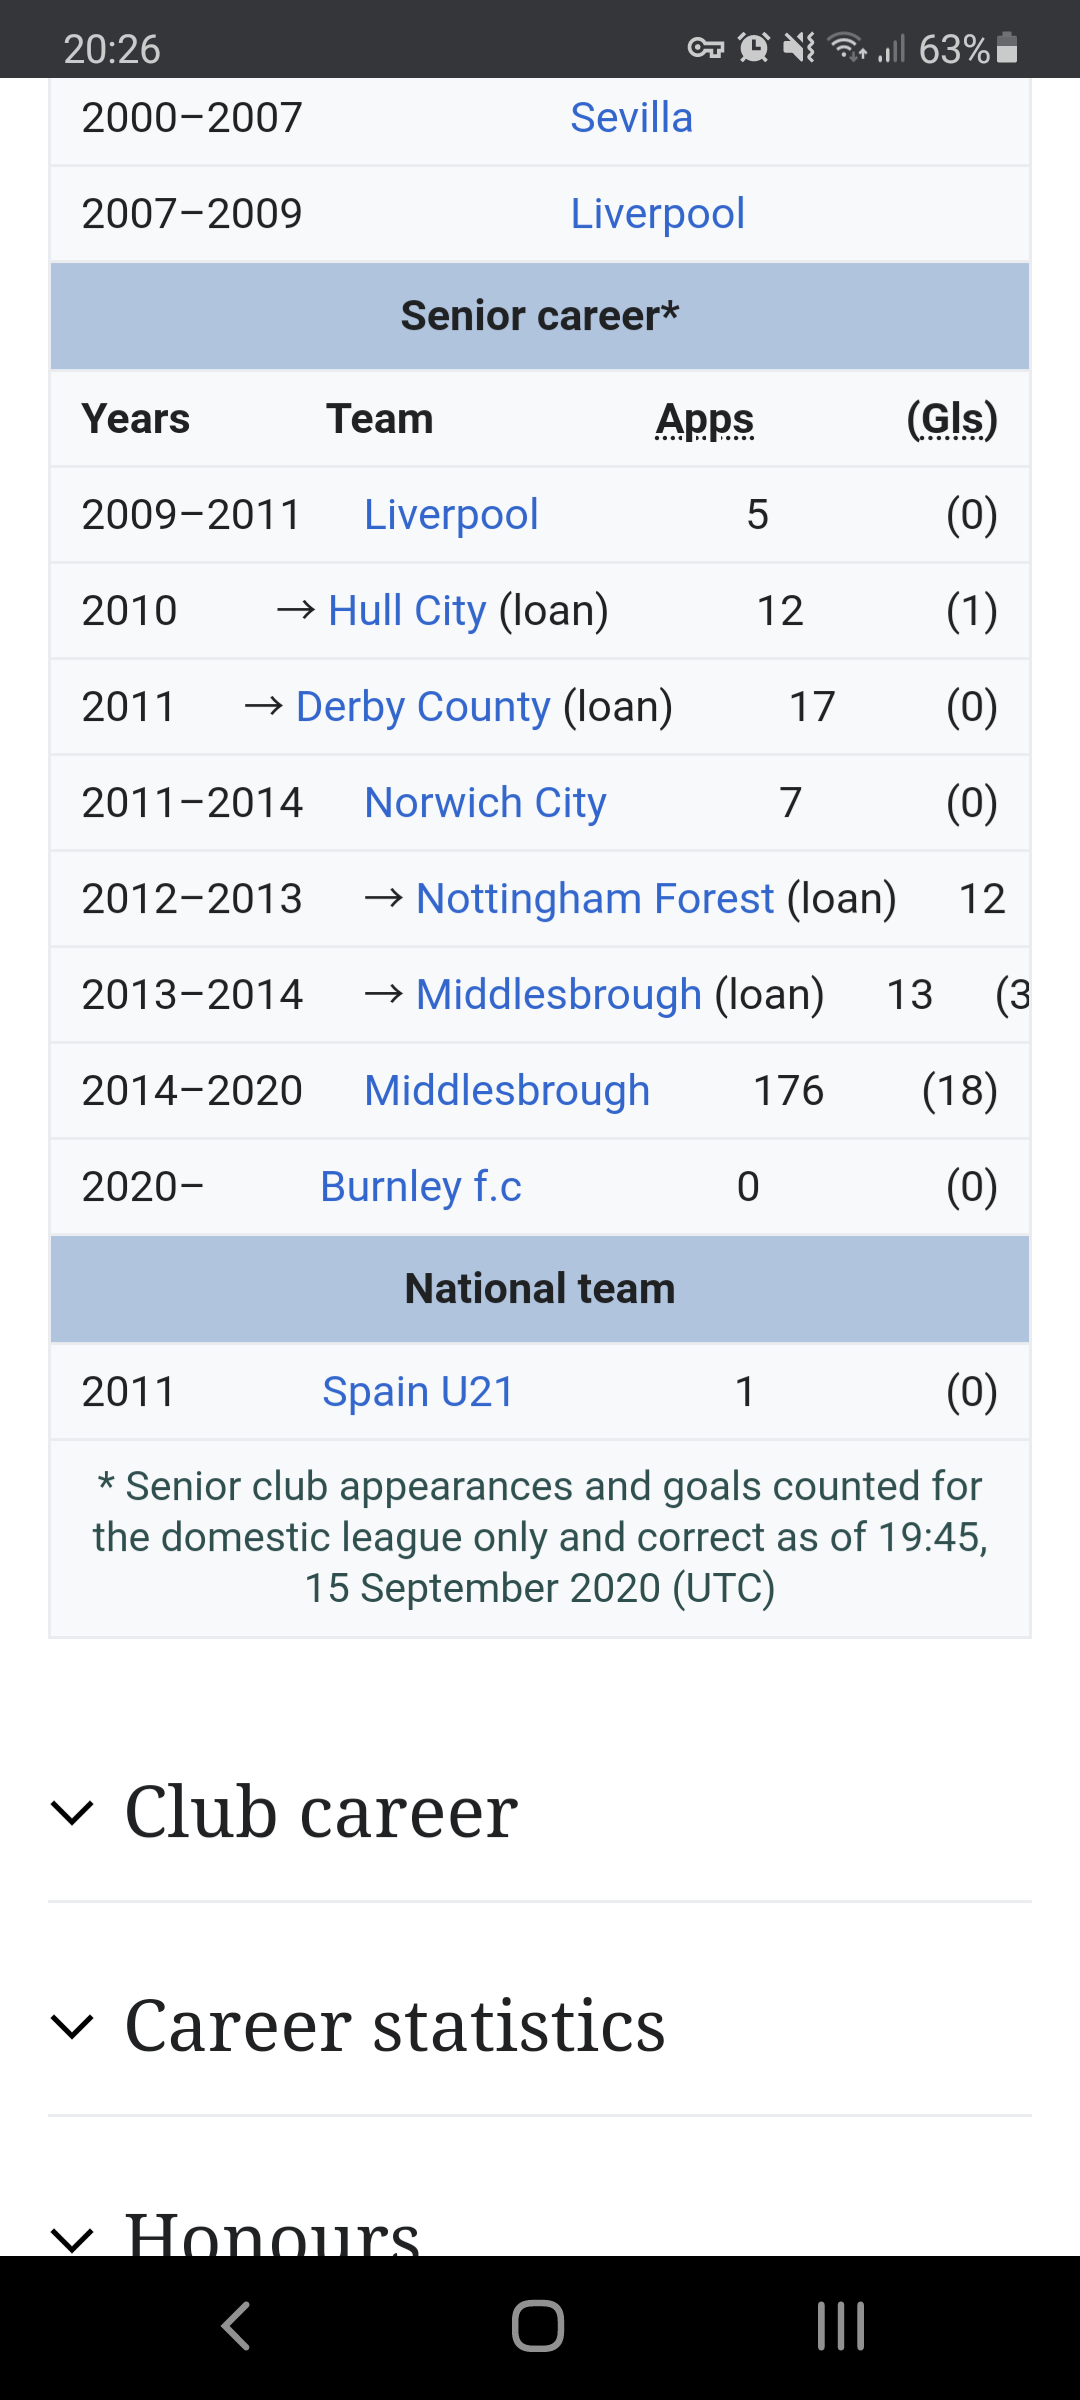Tap the Apps abbreviation column header
This screenshot has height=2400, width=1080.
(705, 419)
